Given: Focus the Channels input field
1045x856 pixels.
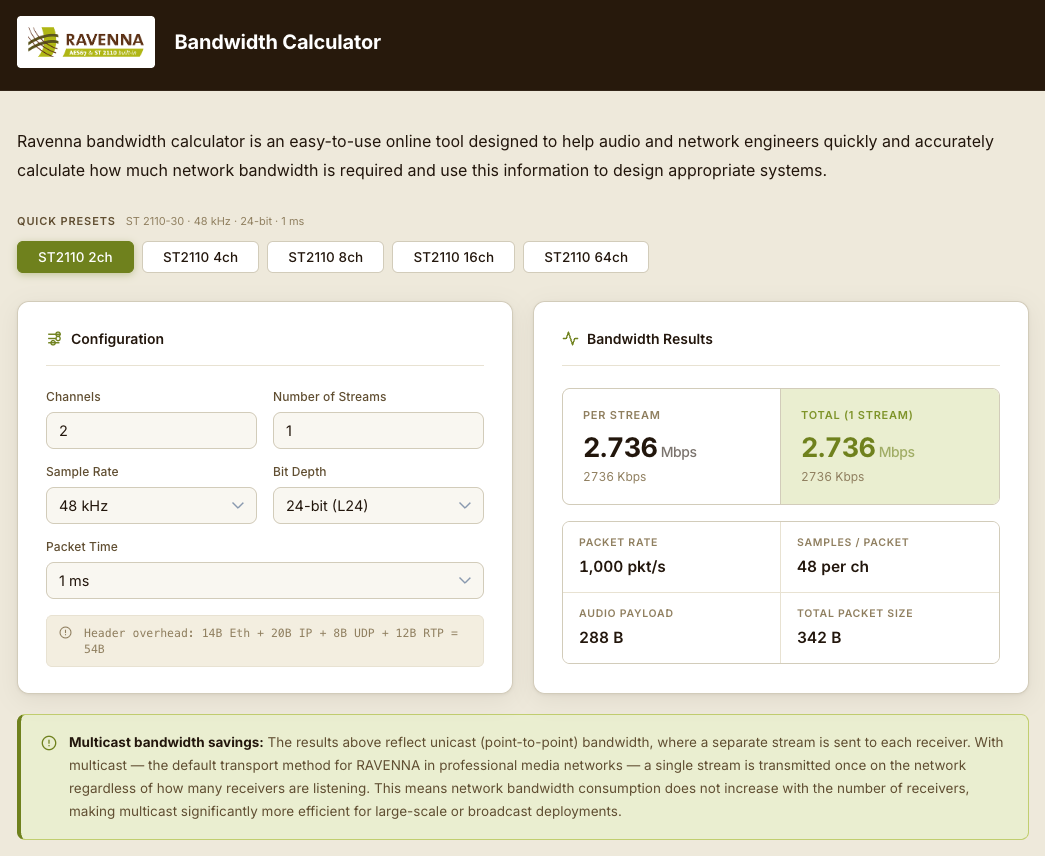Looking at the screenshot, I should (151, 431).
